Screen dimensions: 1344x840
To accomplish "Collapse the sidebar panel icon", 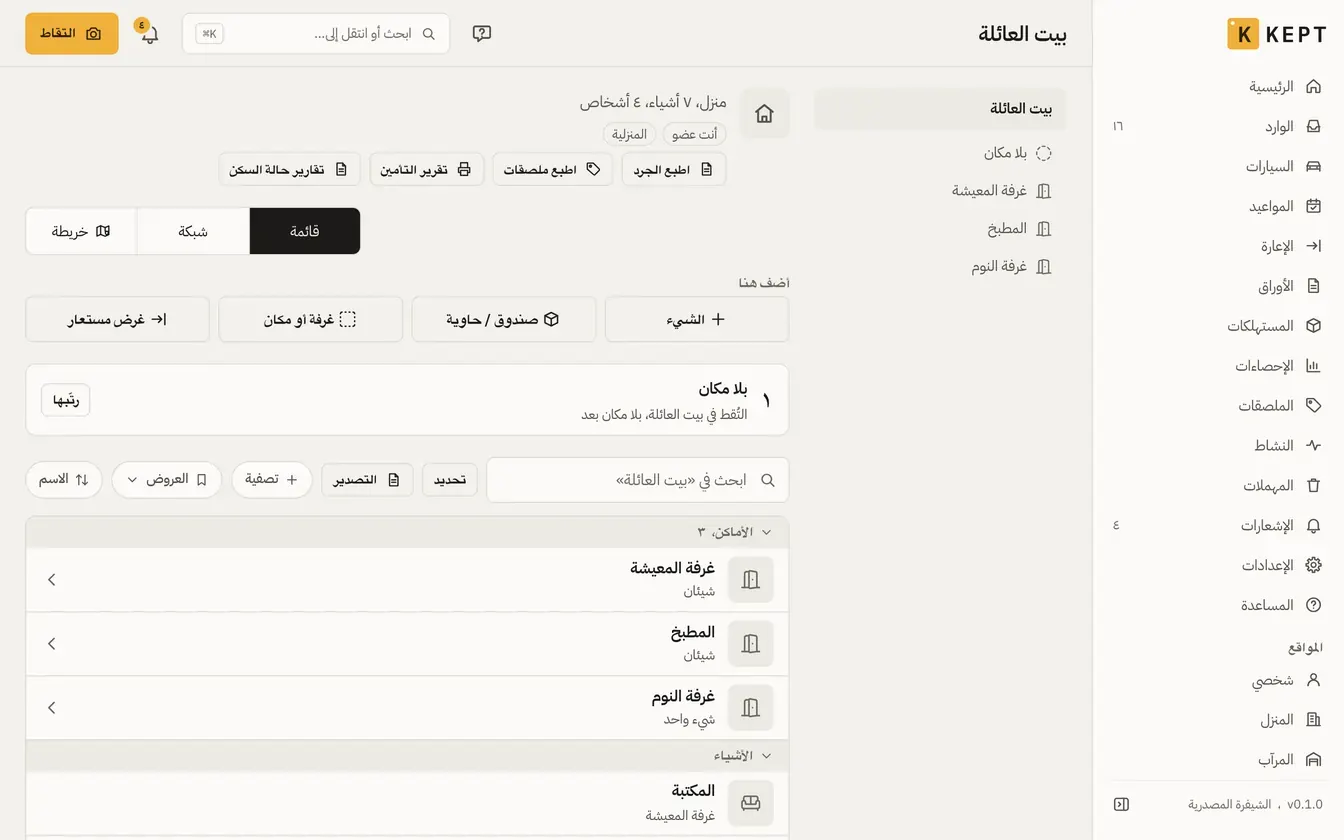I will (1121, 804).
